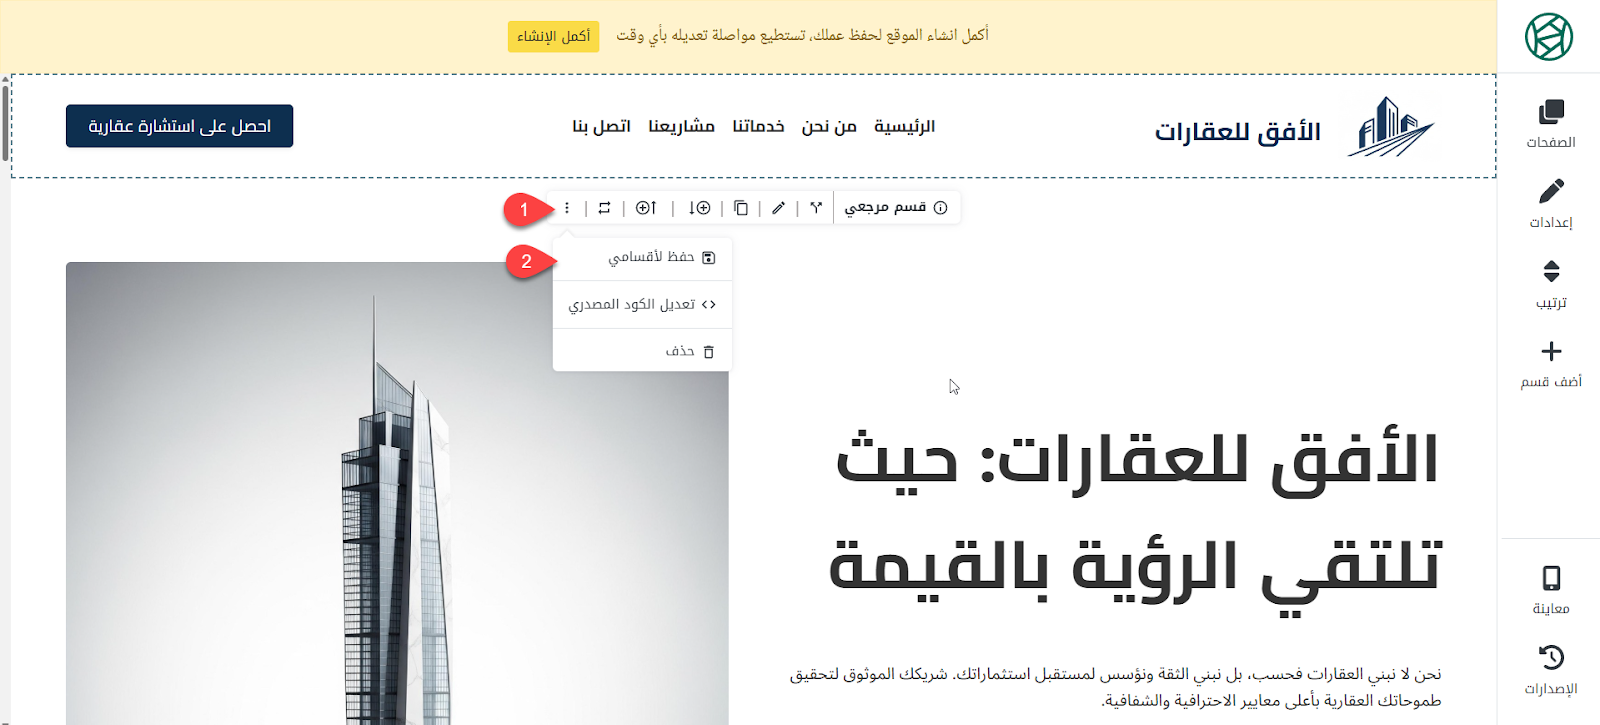Click the pencil edit icon in section toolbar
Image resolution: width=1600 pixels, height=725 pixels.
click(778, 208)
